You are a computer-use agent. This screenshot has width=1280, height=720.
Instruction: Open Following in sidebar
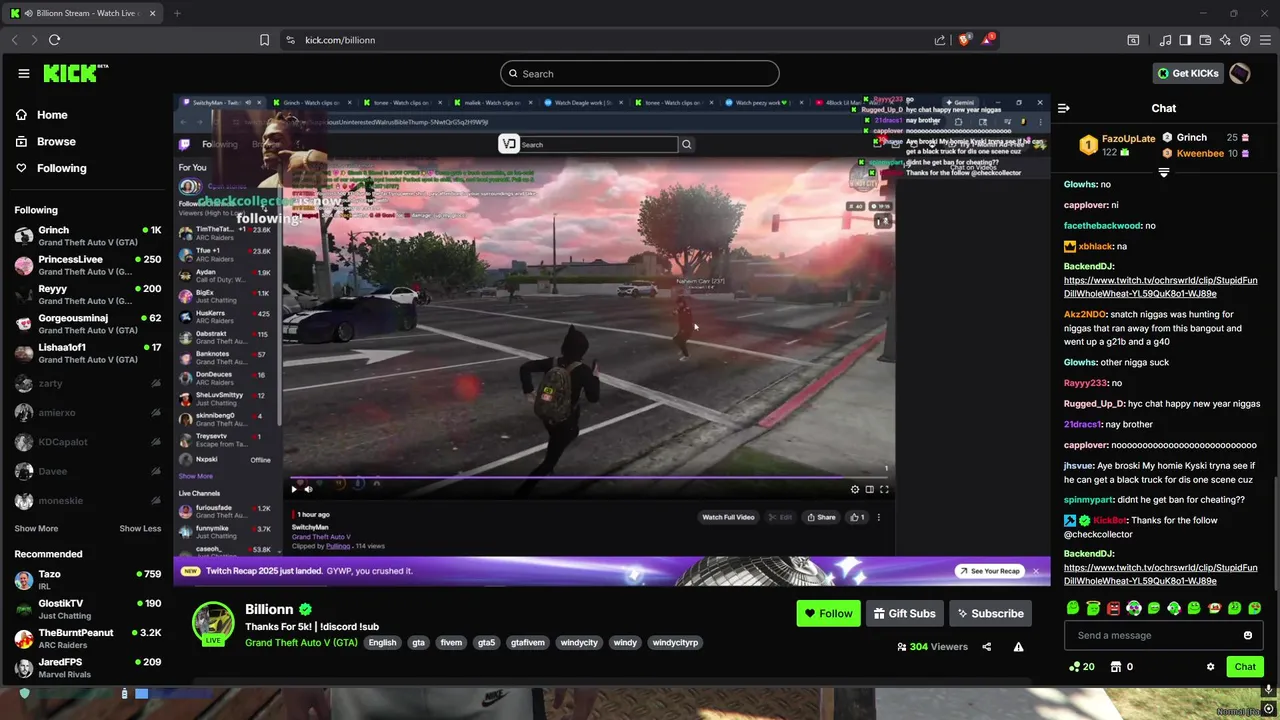coord(51,168)
